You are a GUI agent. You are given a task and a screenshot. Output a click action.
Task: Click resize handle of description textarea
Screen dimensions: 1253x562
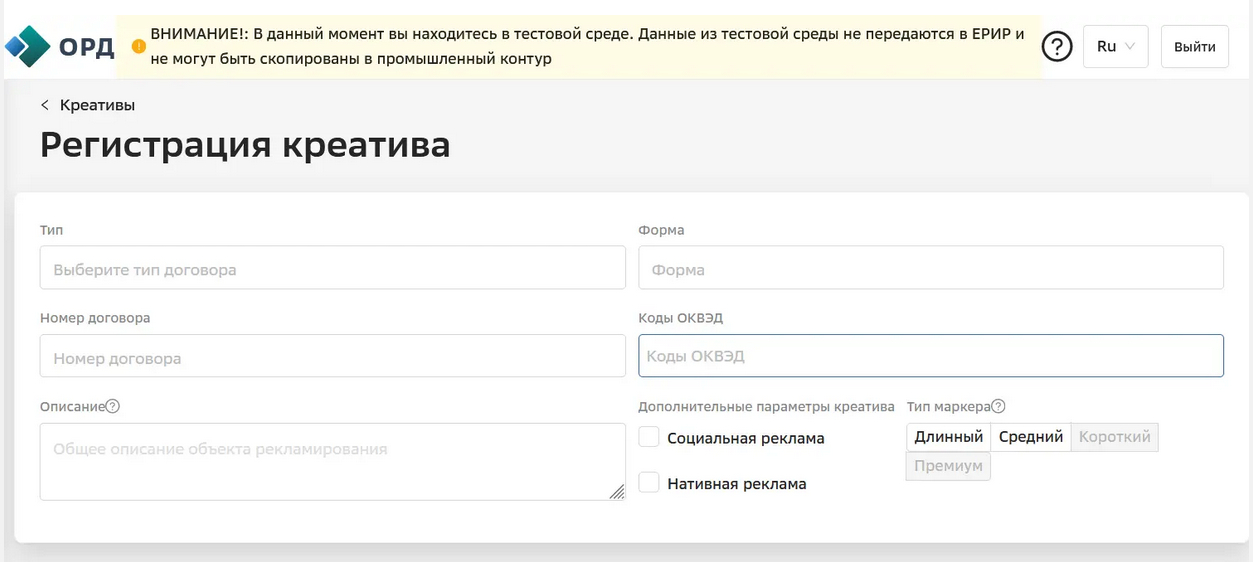[x=616, y=491]
